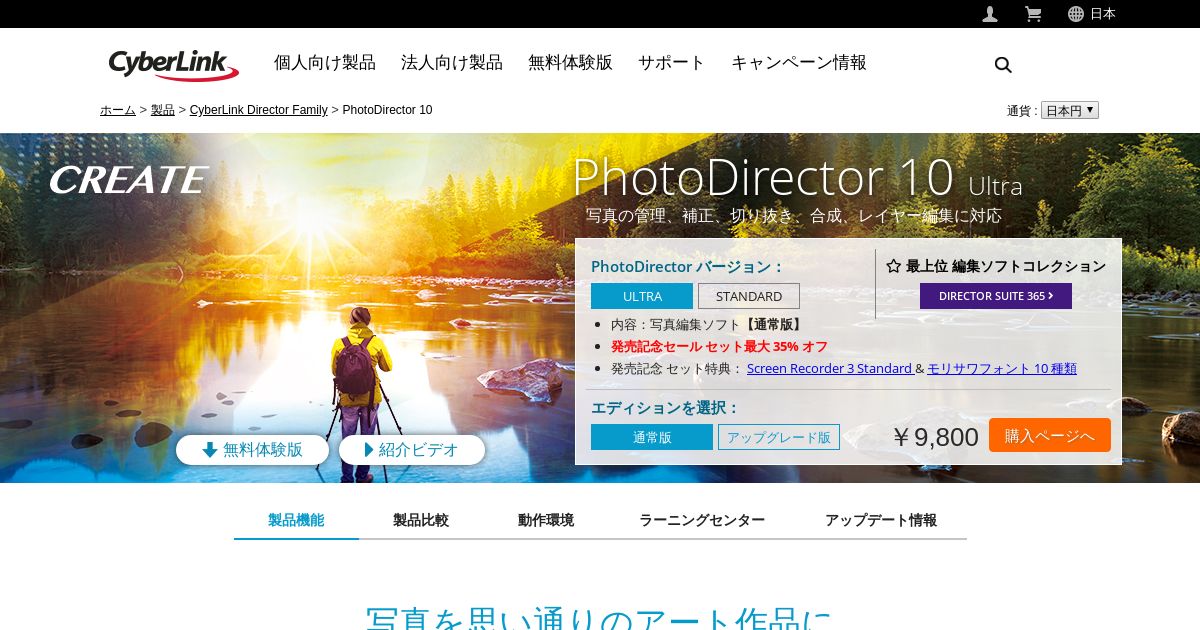Open モリサワフォント 10 種類 link
Screen dimensions: 1200x630
pyautogui.click(x=1002, y=368)
